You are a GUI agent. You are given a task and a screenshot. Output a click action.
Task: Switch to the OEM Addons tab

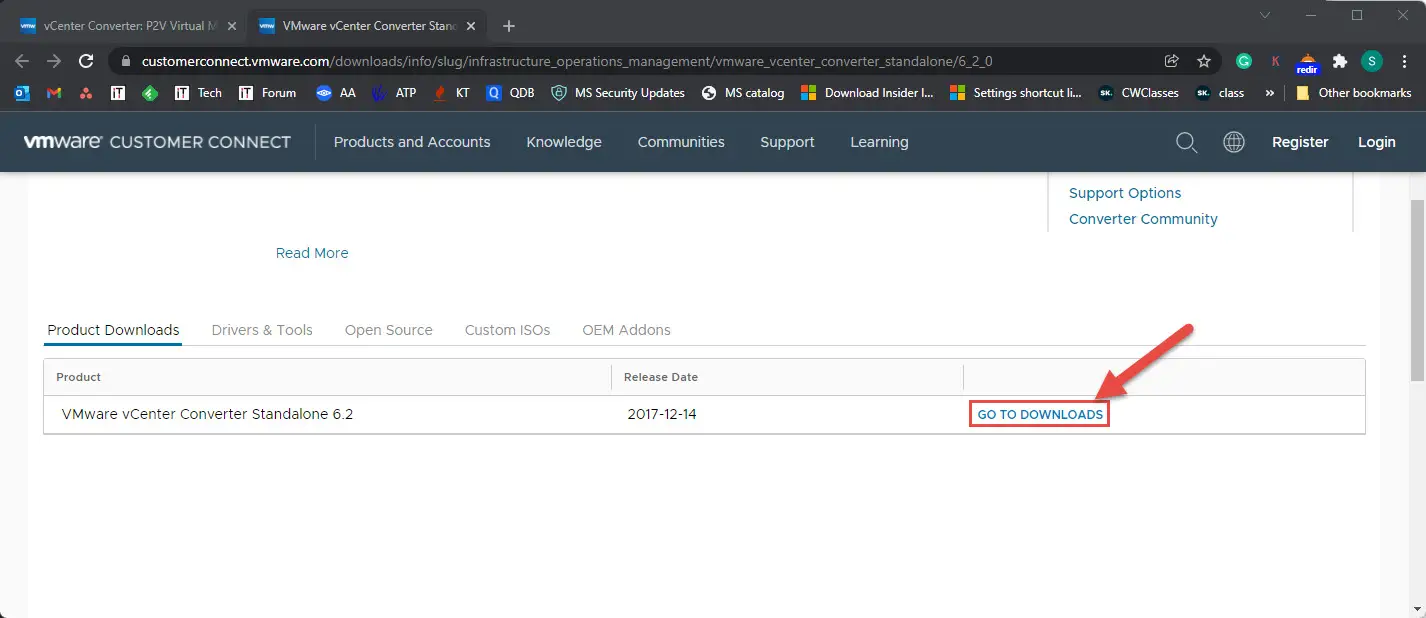pos(626,330)
